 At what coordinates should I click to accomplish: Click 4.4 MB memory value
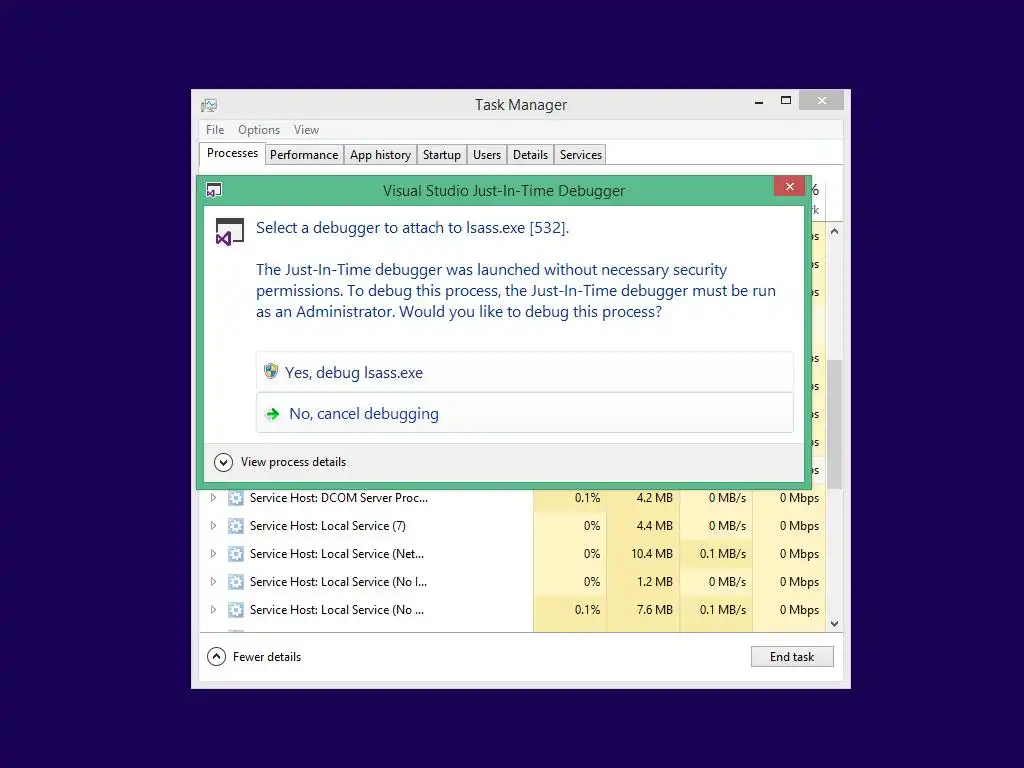(x=654, y=526)
